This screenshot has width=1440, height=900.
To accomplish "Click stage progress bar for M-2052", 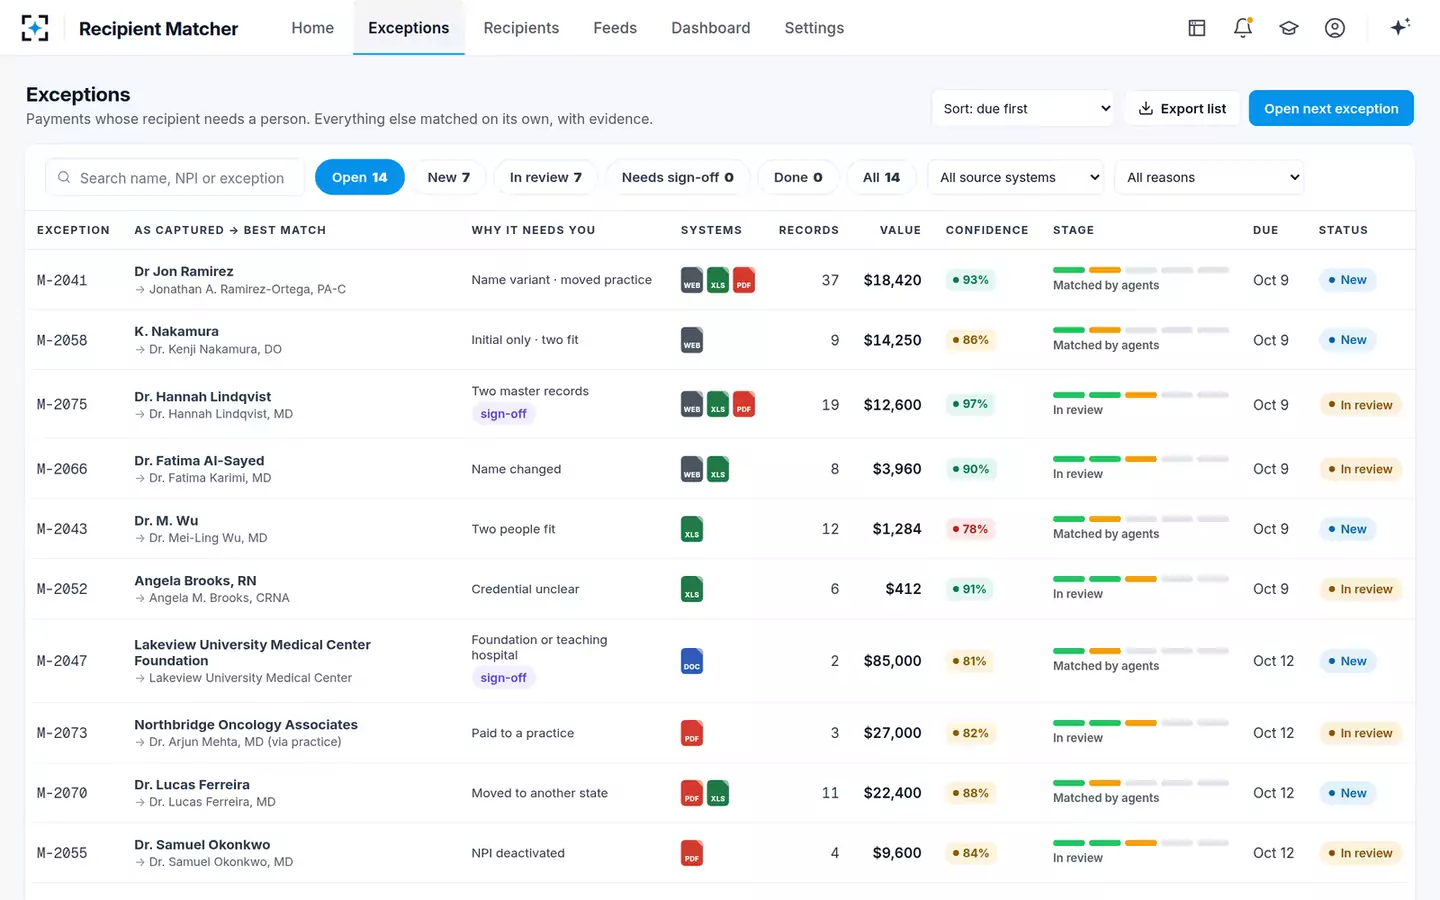I will pyautogui.click(x=1141, y=579).
